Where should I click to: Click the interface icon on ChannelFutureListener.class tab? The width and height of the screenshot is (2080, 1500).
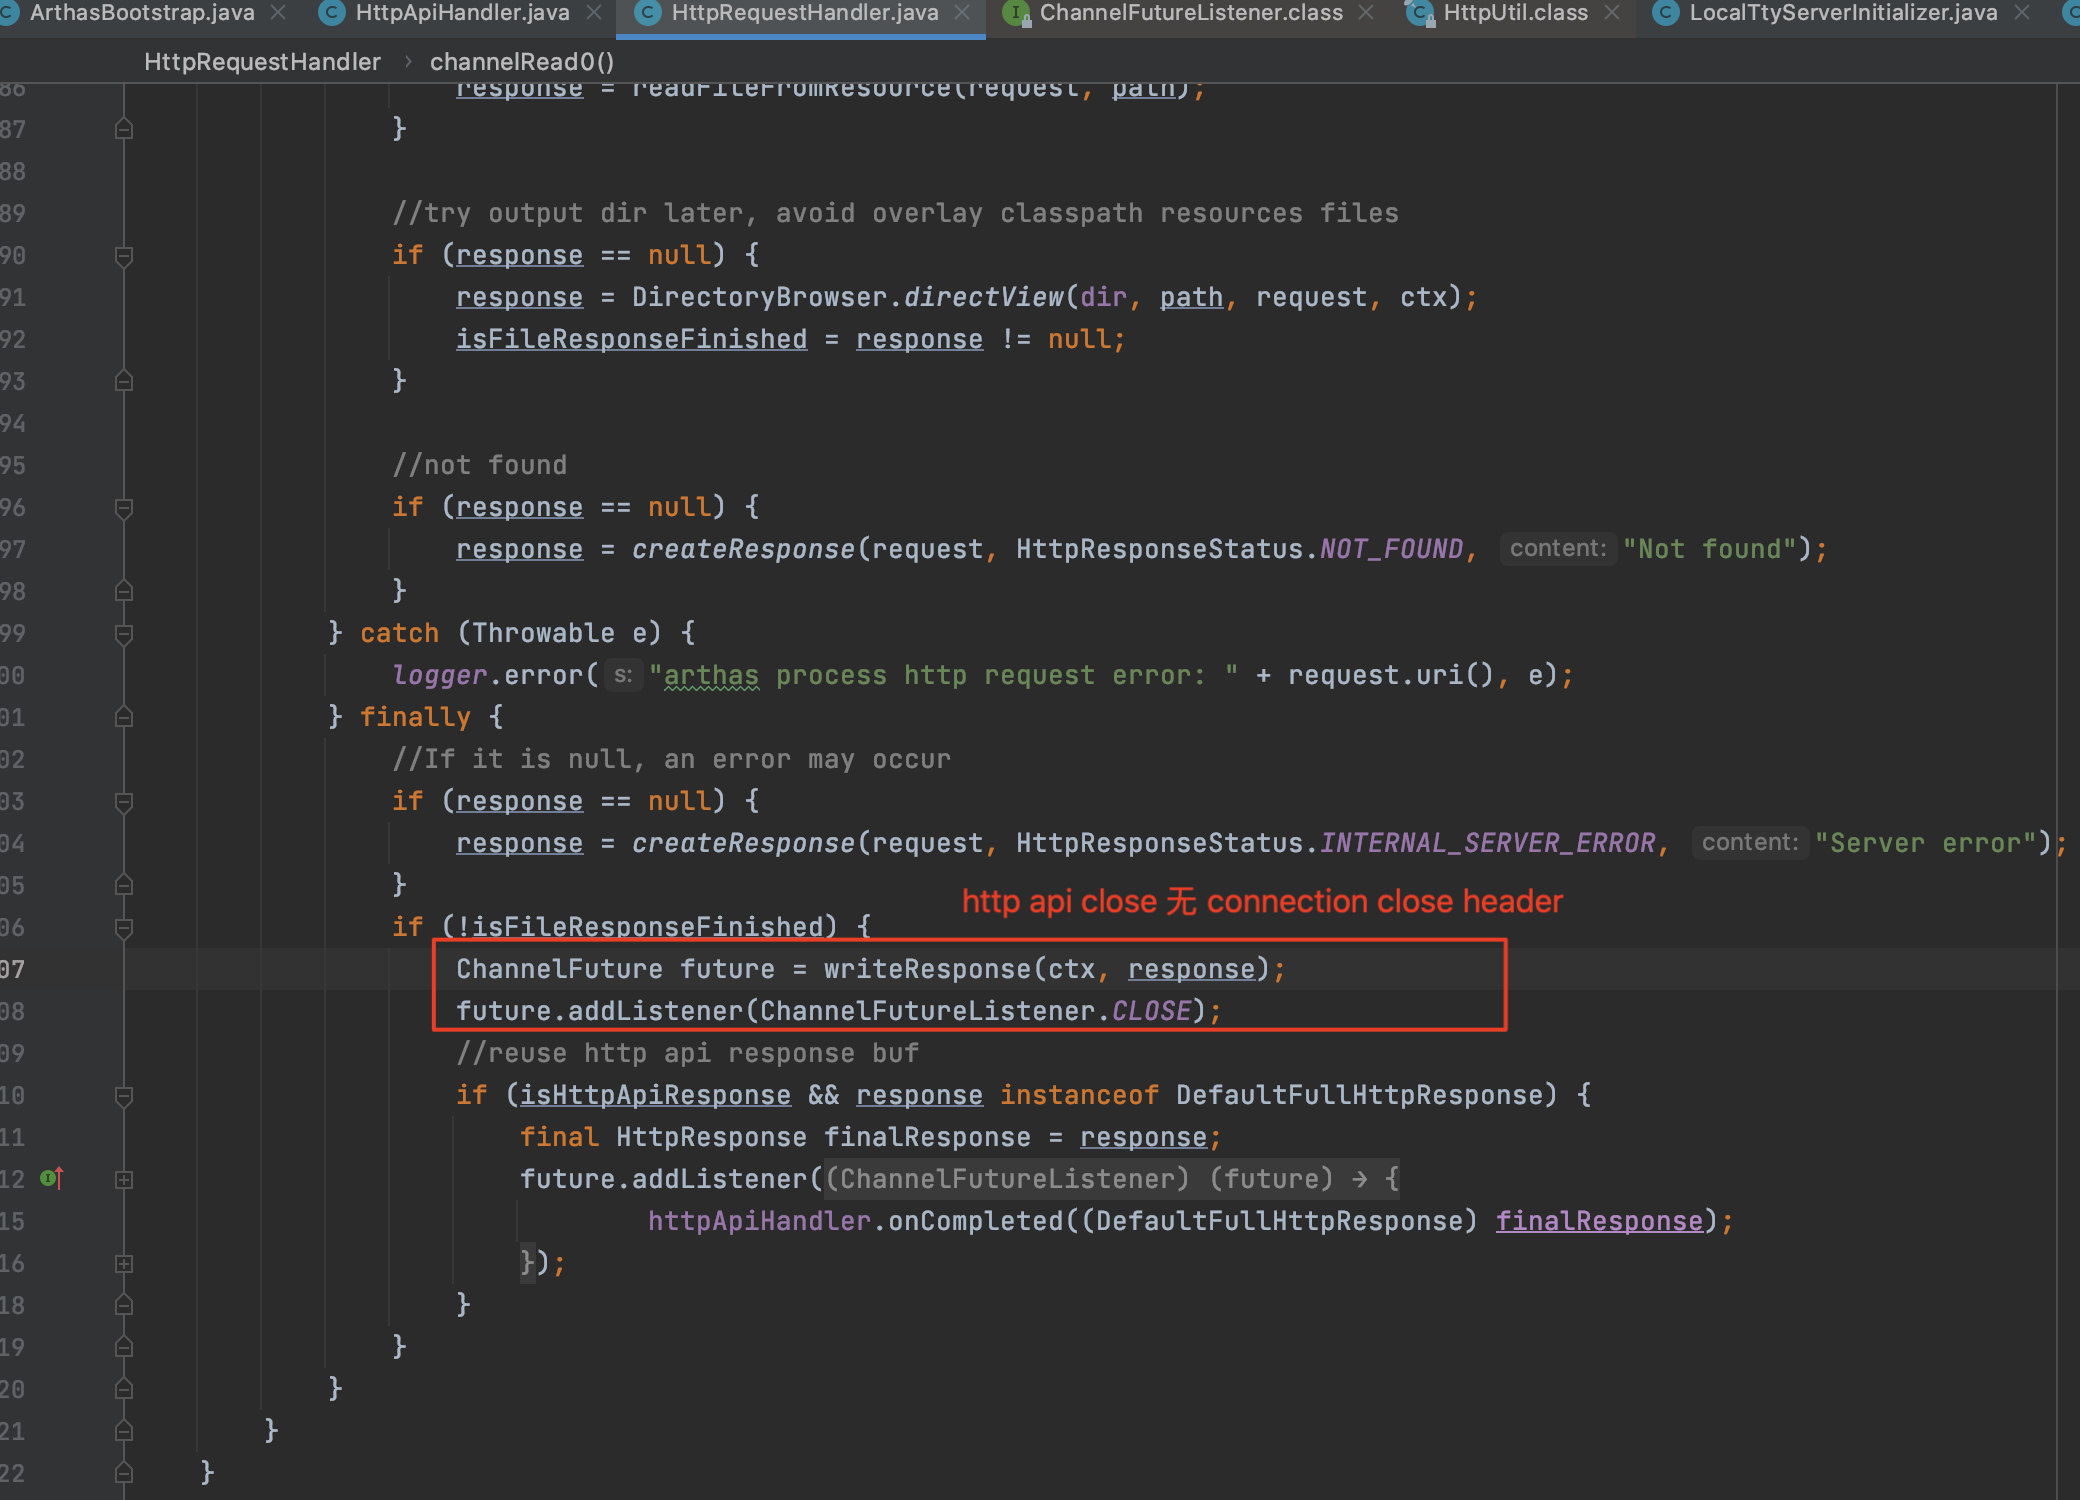tap(1015, 13)
